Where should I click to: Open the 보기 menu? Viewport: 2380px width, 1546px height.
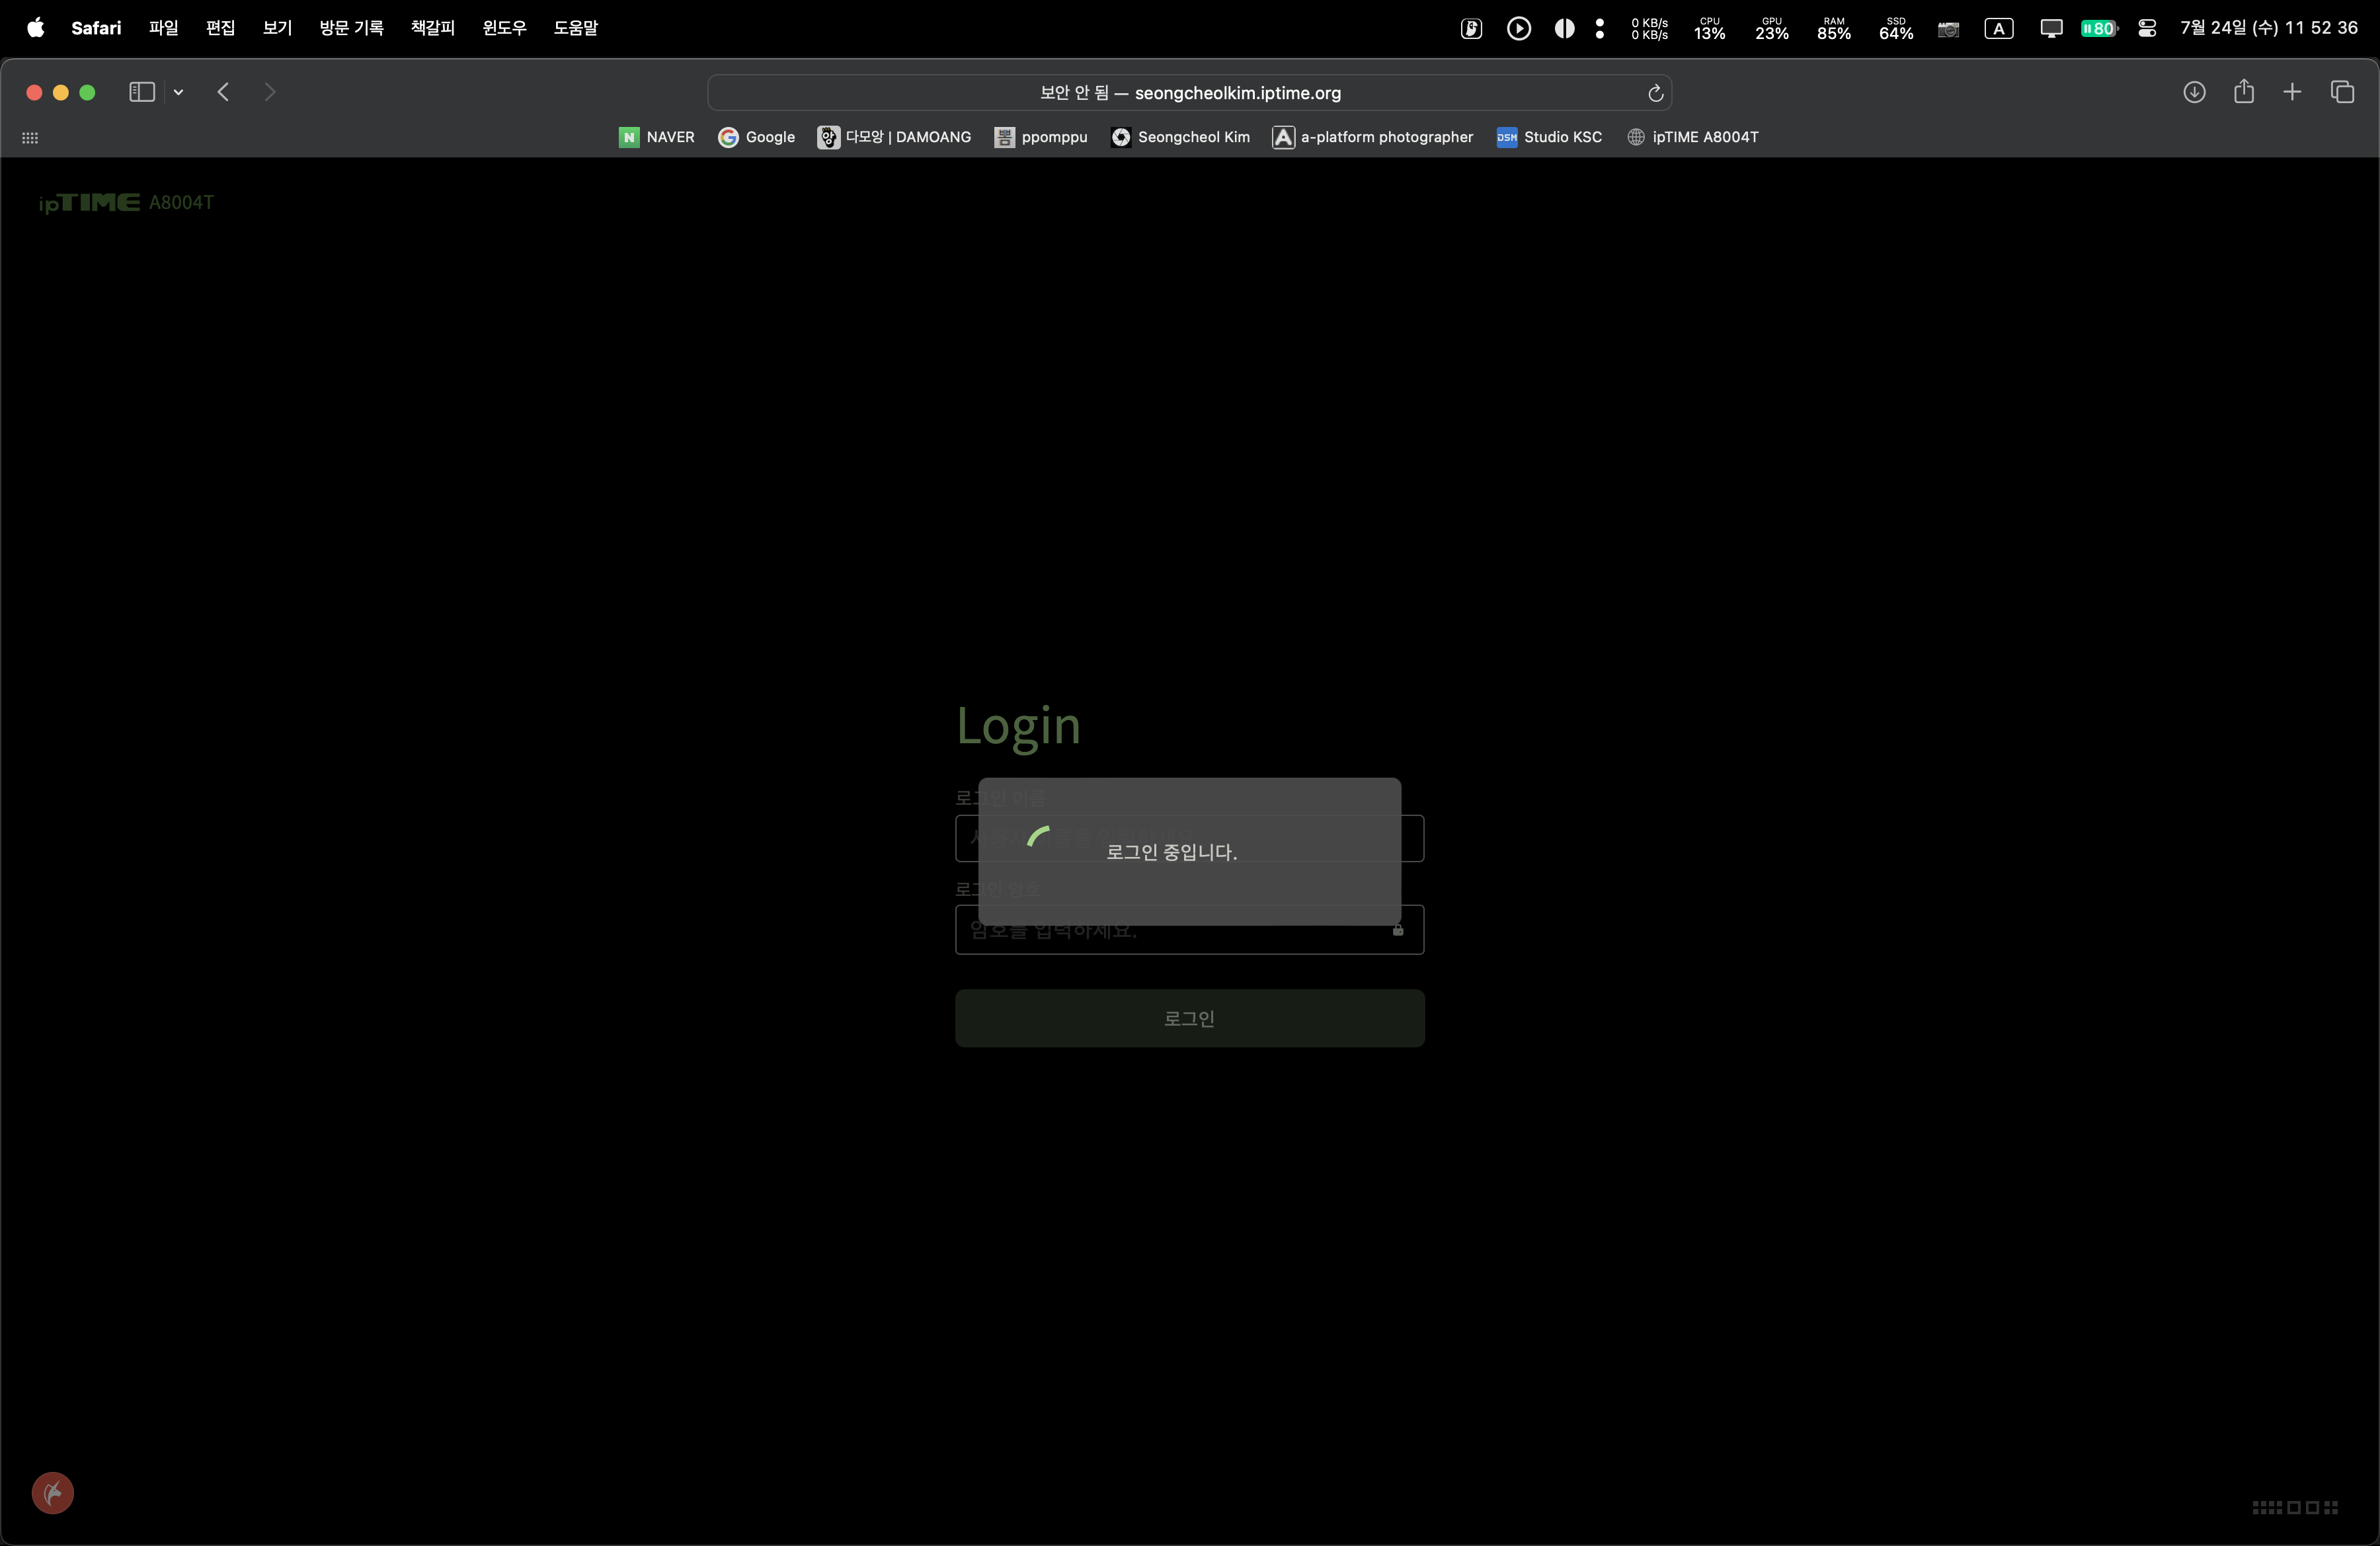(277, 28)
